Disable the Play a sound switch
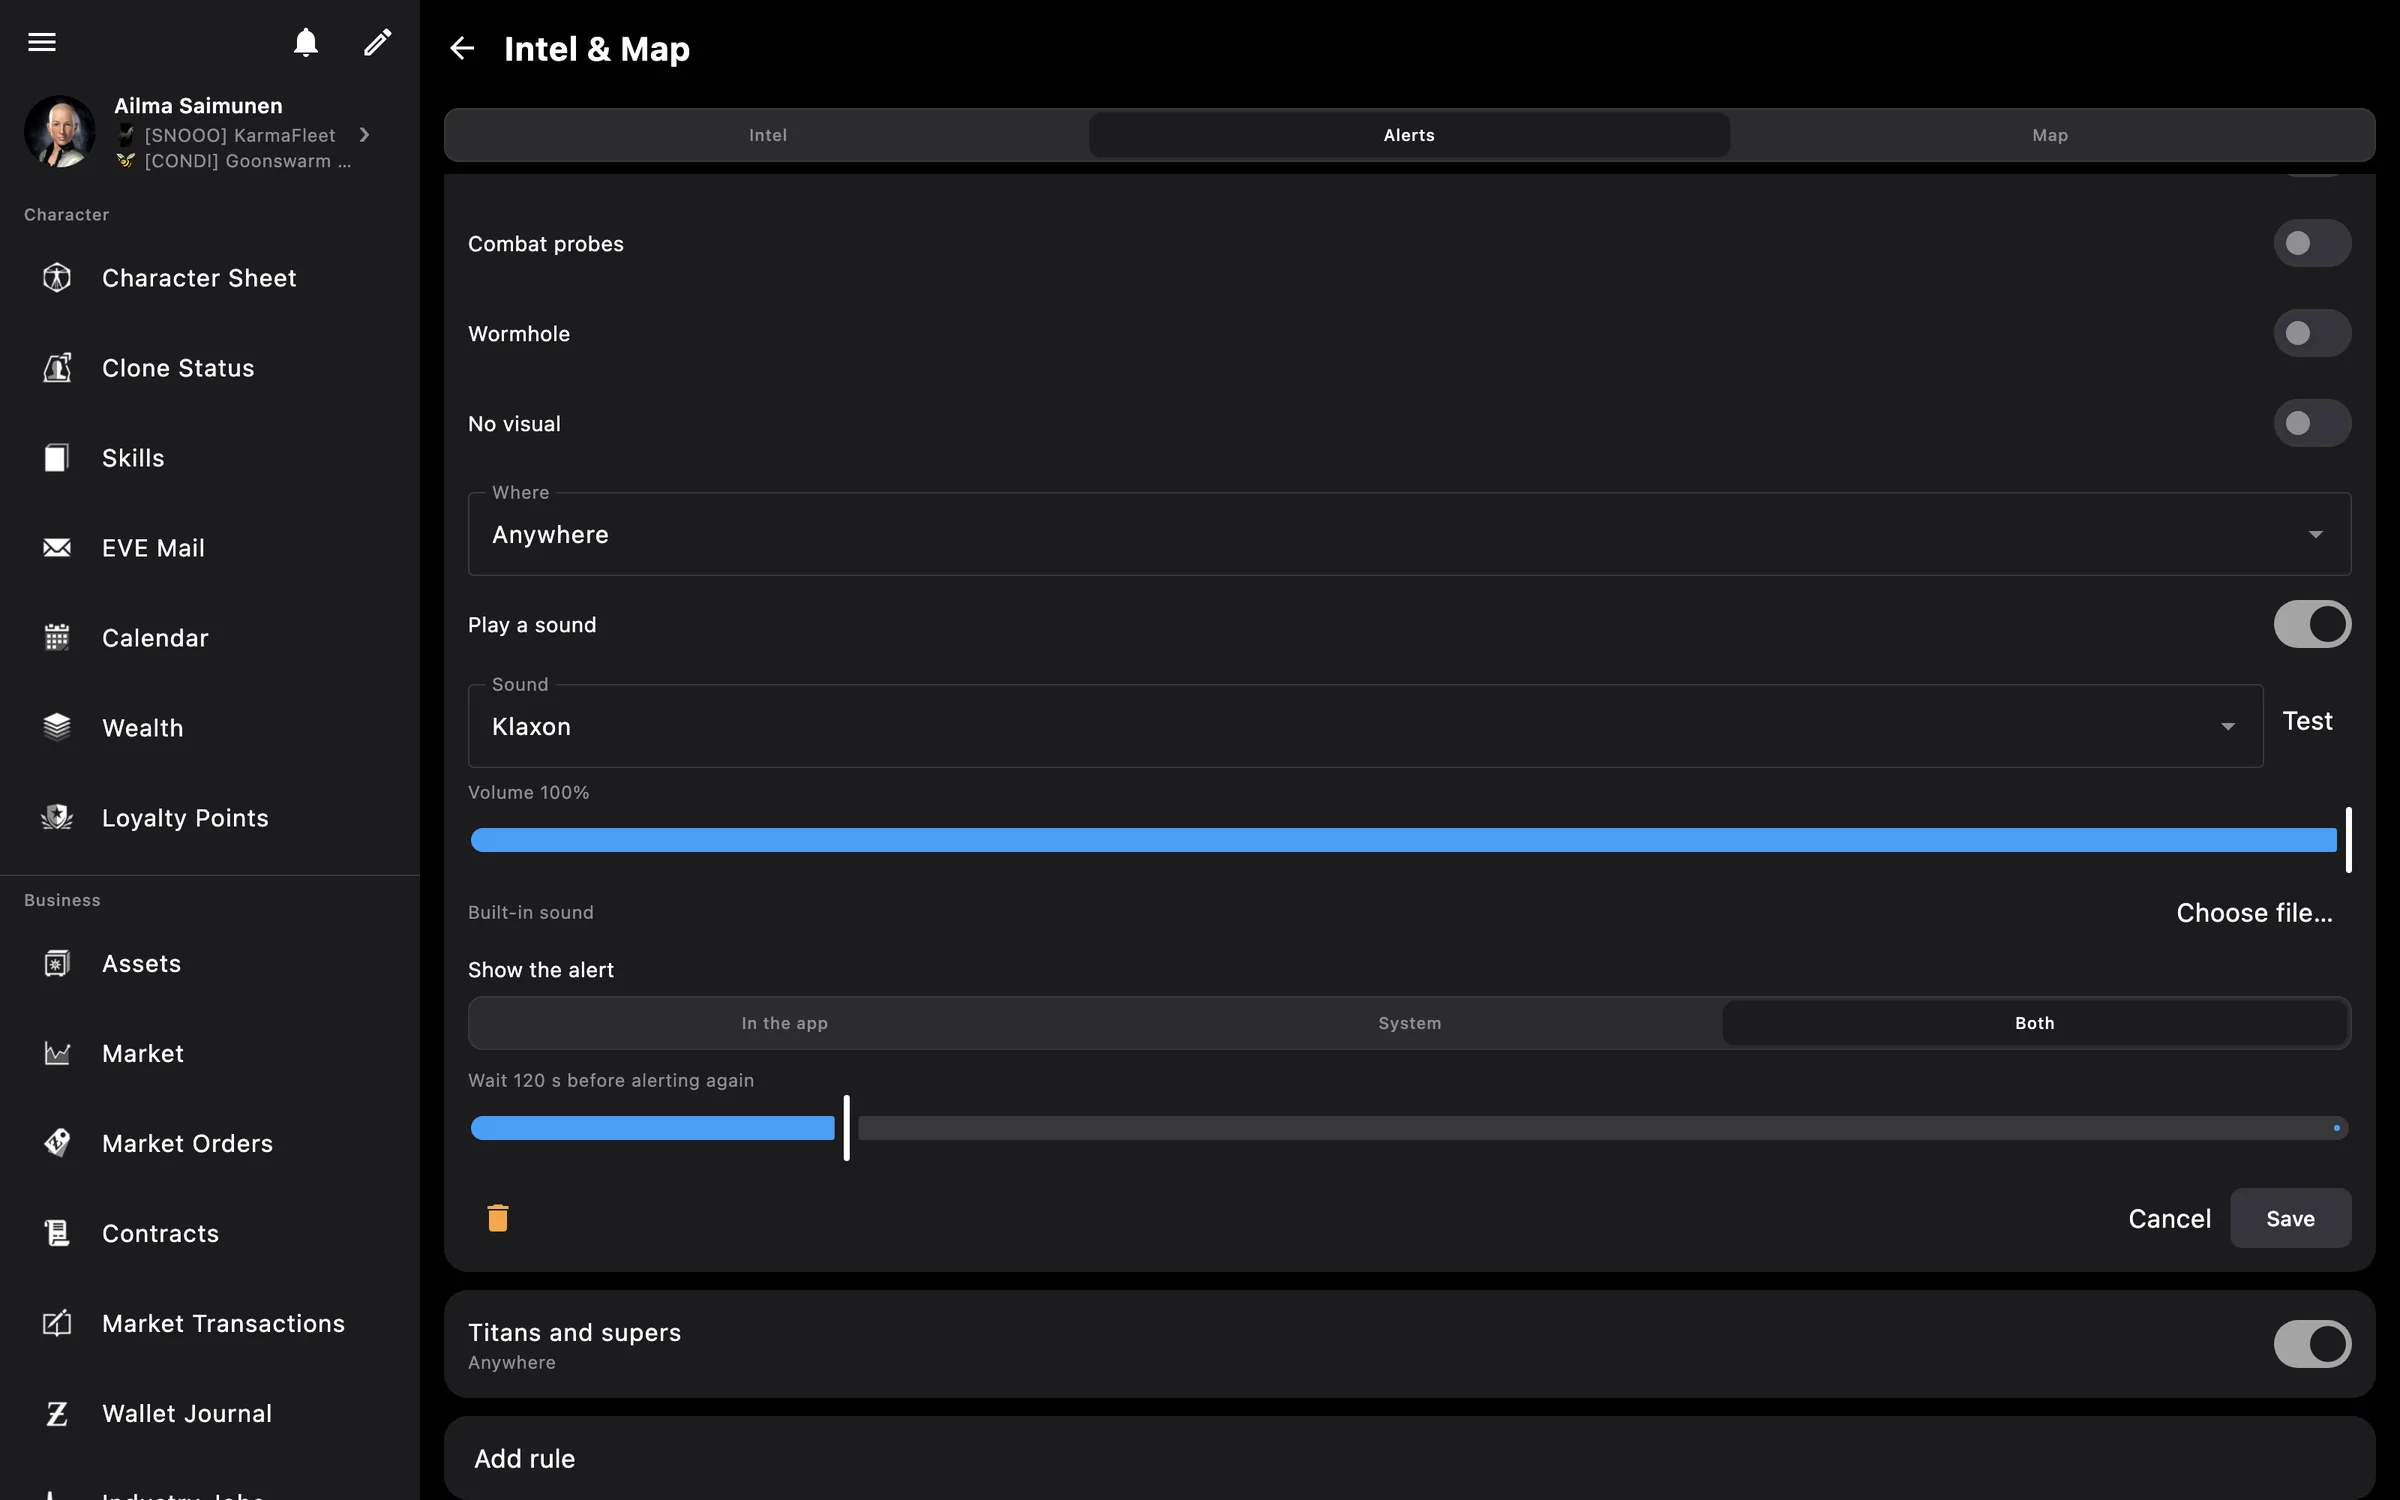Viewport: 2400px width, 1500px height. [x=2312, y=624]
